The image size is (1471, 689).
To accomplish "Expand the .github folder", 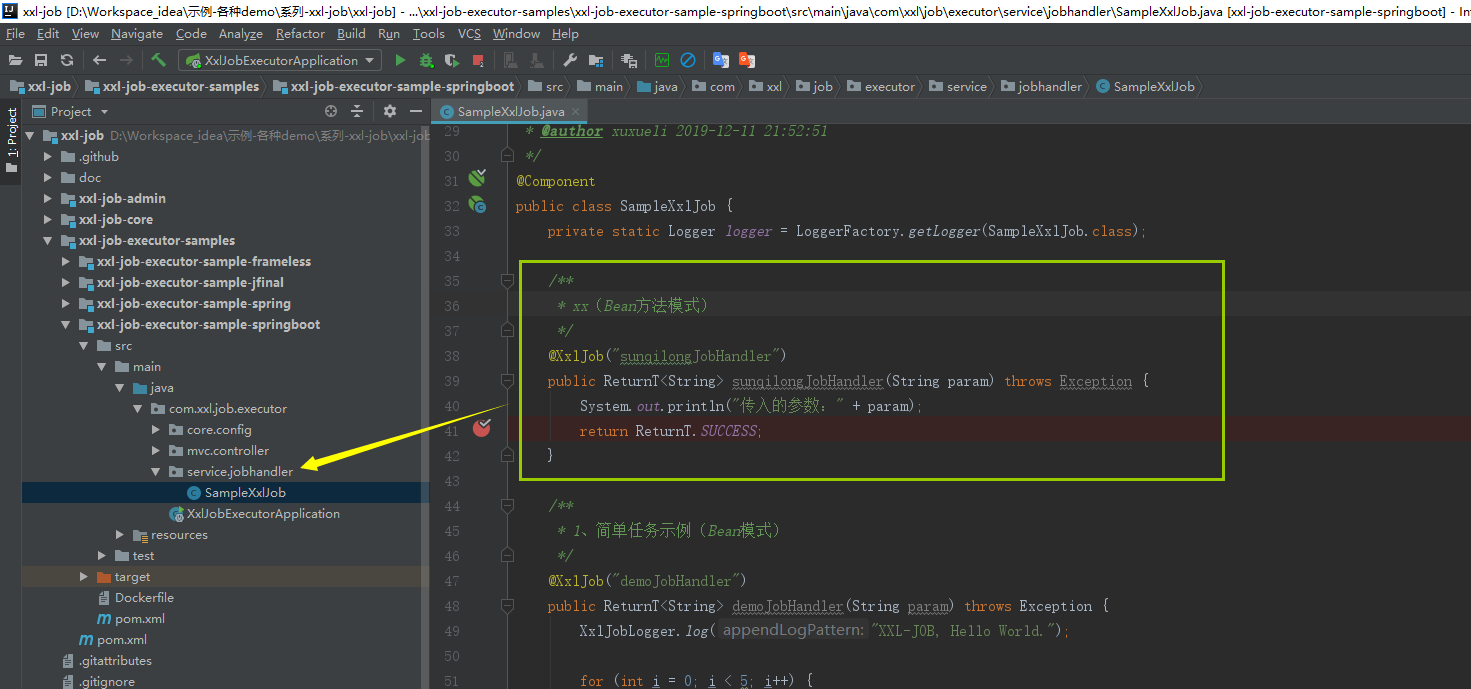I will (48, 156).
